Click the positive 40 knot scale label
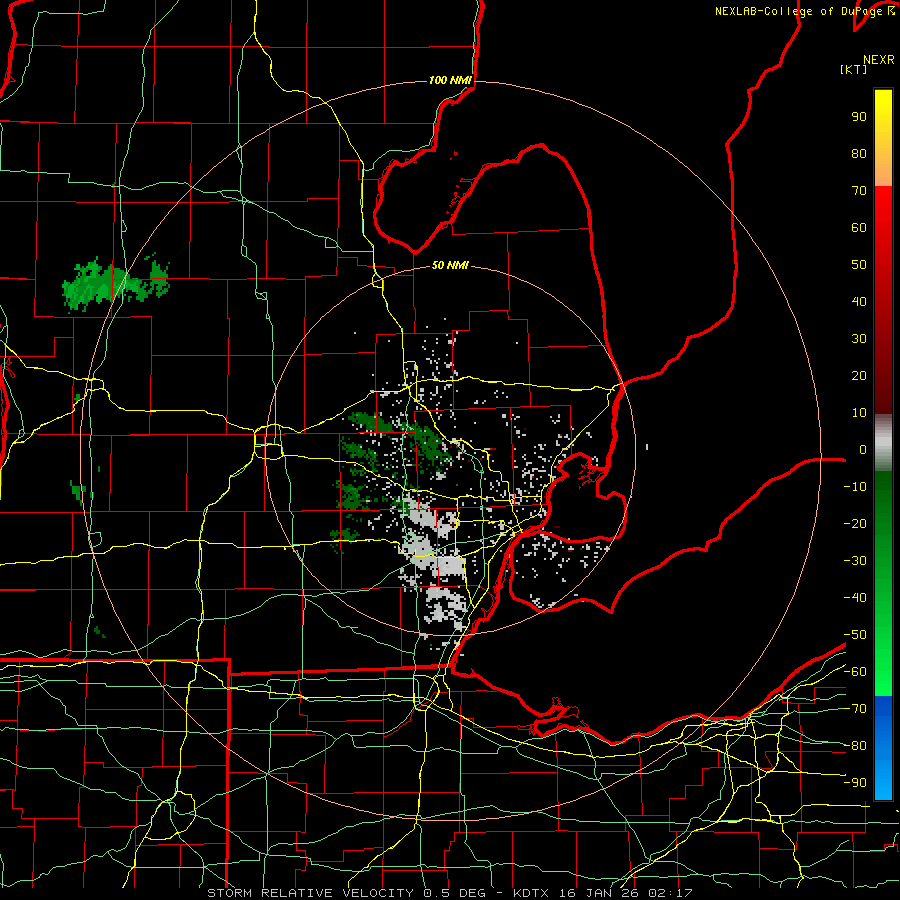 859,302
